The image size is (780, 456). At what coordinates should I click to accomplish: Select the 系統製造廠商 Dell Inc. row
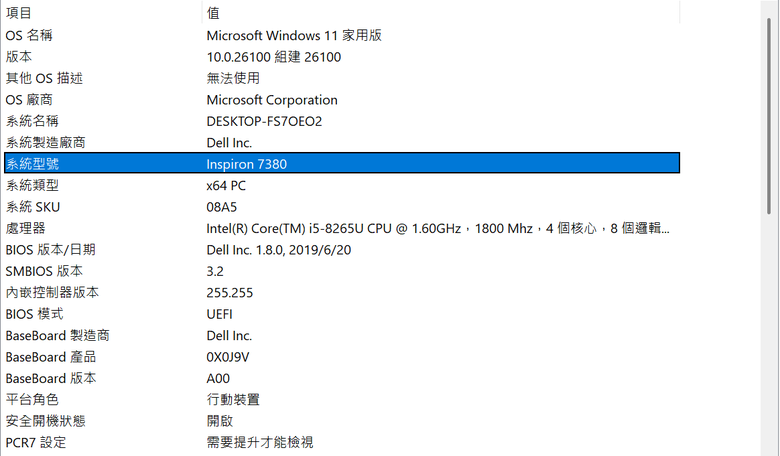(x=342, y=142)
